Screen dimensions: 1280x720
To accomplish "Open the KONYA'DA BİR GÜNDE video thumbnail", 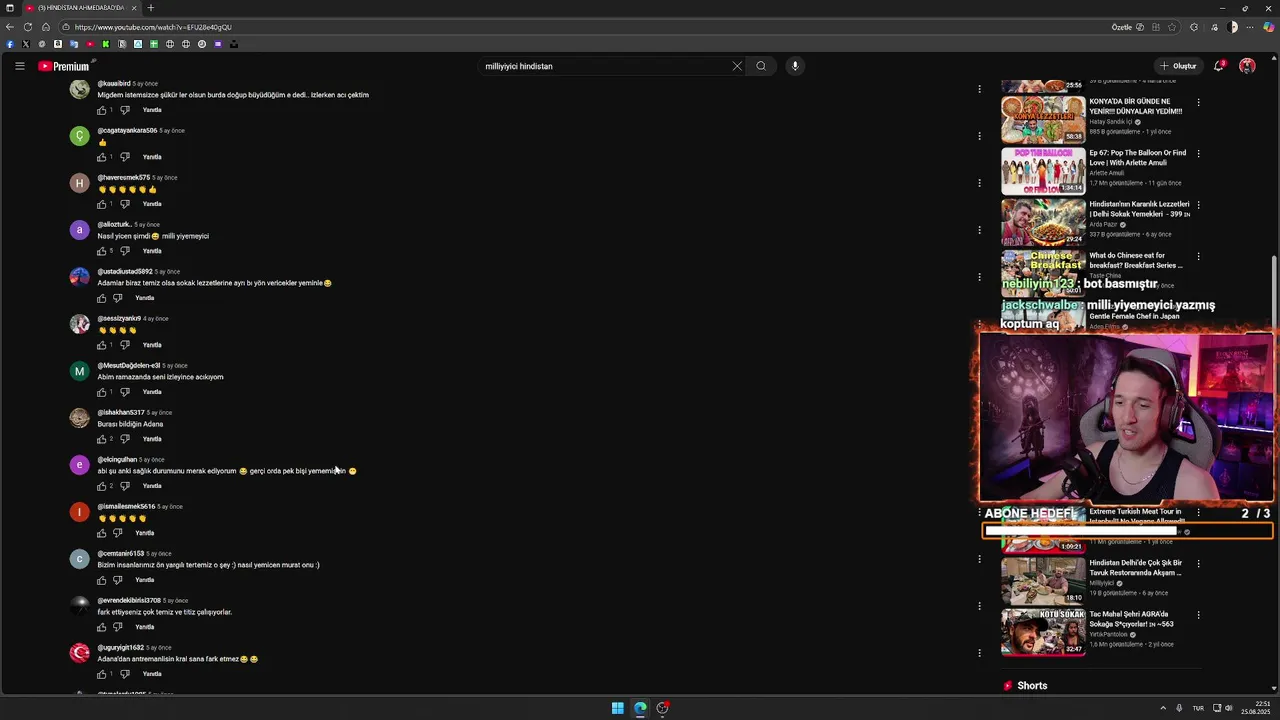I will pyautogui.click(x=1043, y=120).
